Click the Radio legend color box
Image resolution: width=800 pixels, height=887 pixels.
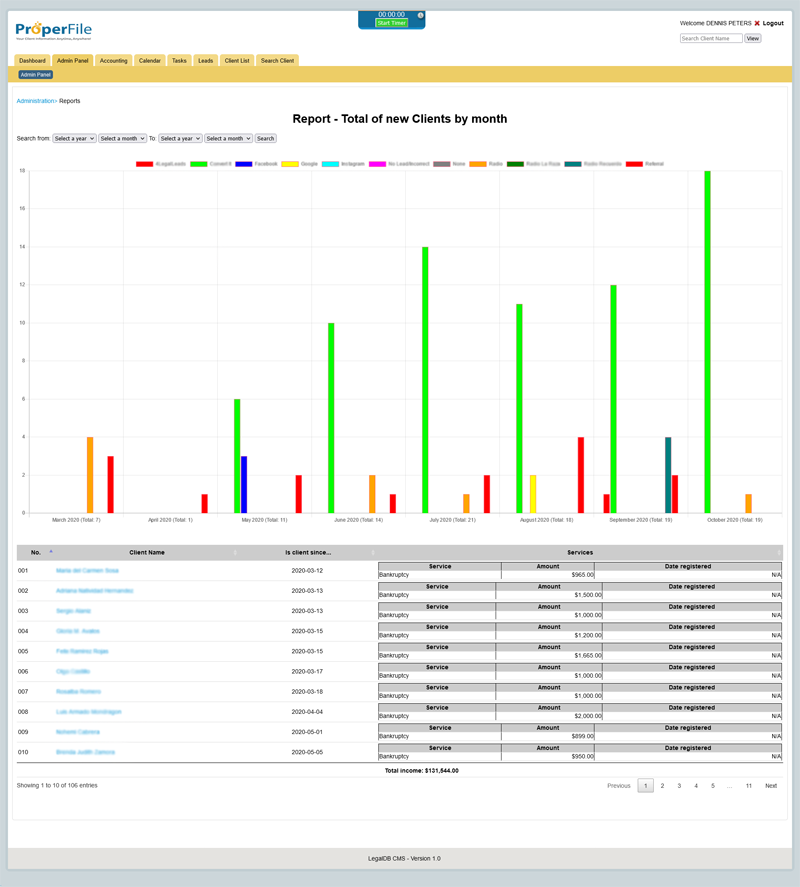478,163
